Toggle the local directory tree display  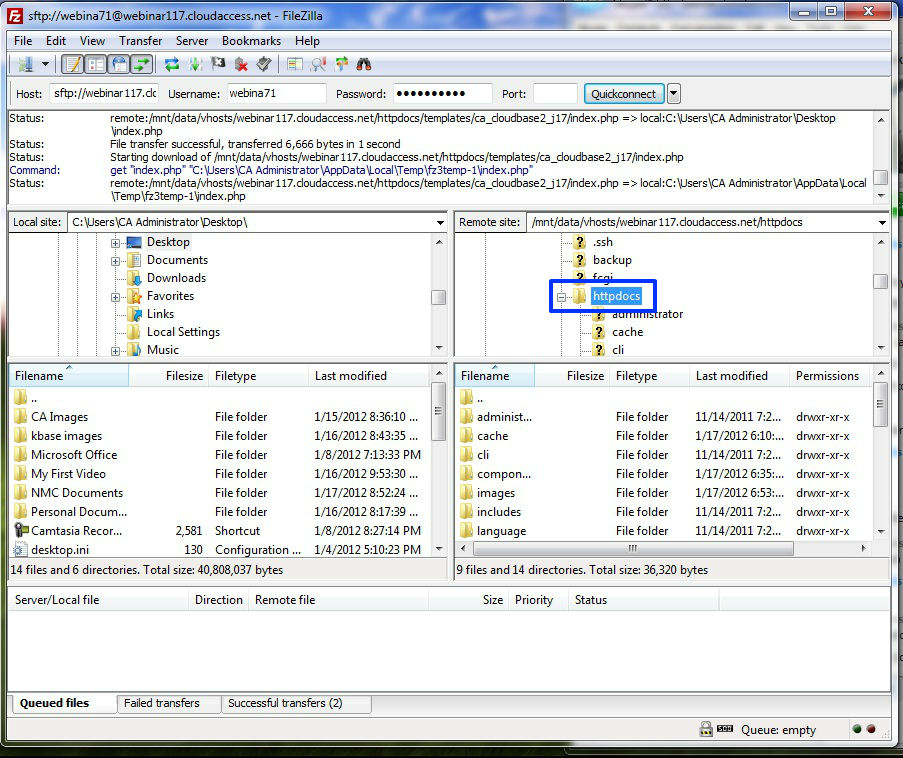[x=96, y=64]
